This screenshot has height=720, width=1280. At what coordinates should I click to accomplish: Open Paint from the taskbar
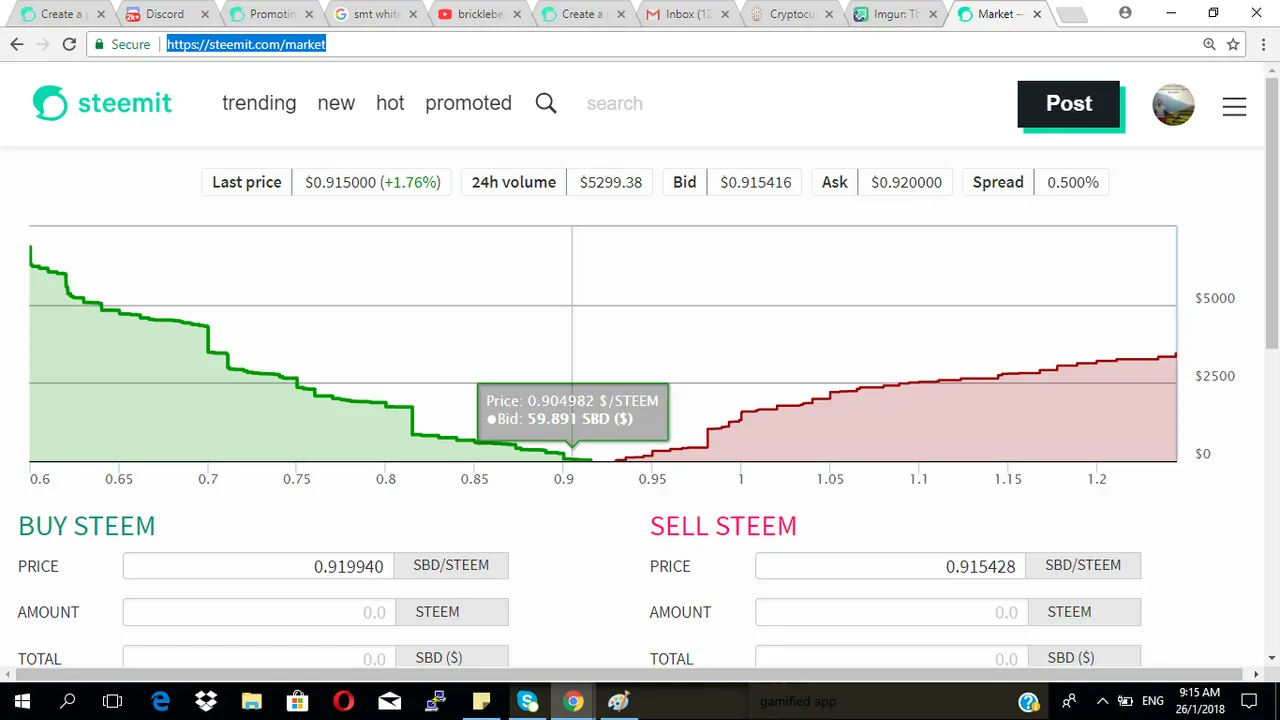[x=619, y=701]
